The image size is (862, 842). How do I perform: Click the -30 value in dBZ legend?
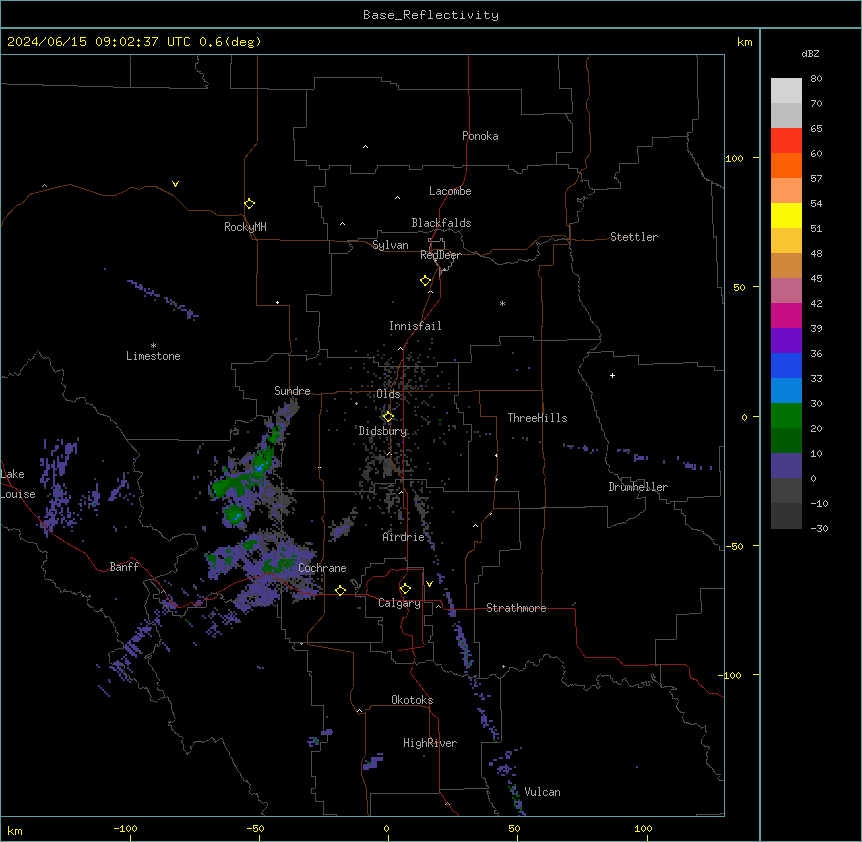(x=819, y=528)
